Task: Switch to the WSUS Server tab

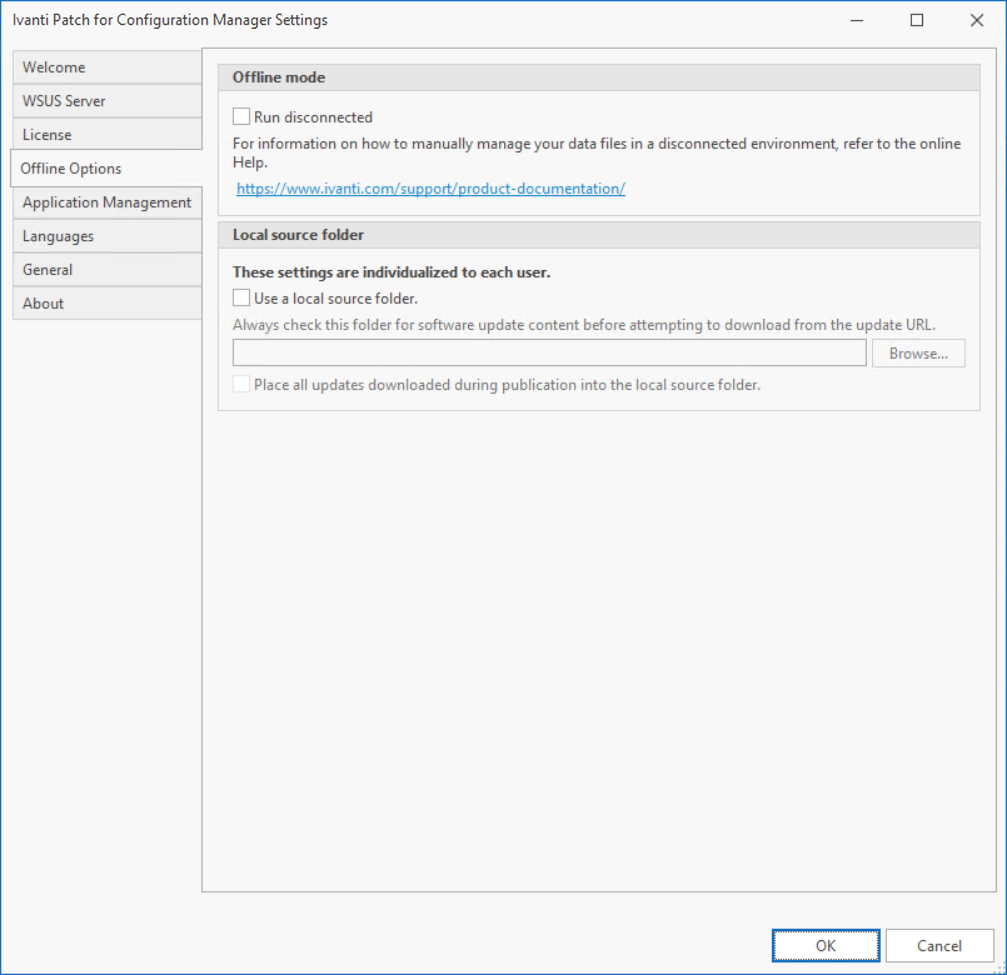Action: tap(106, 101)
